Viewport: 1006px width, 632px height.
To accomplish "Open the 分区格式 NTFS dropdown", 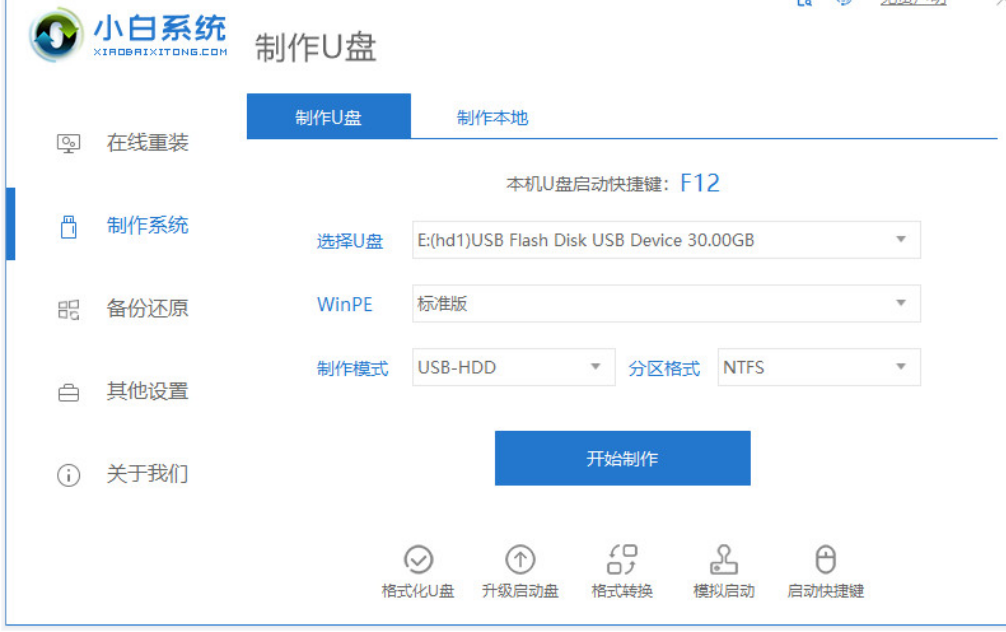I will (x=819, y=368).
